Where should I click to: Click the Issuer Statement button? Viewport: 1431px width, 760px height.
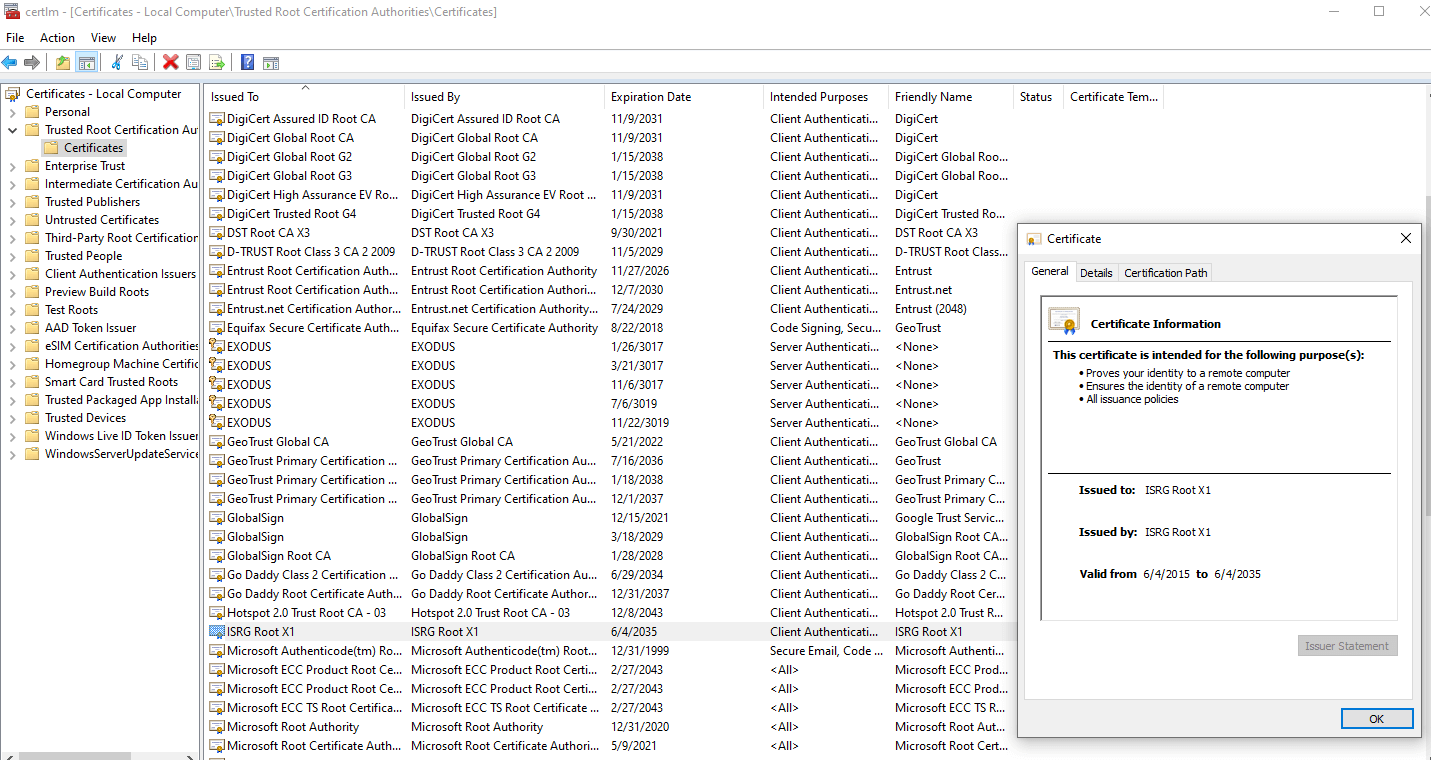1347,646
